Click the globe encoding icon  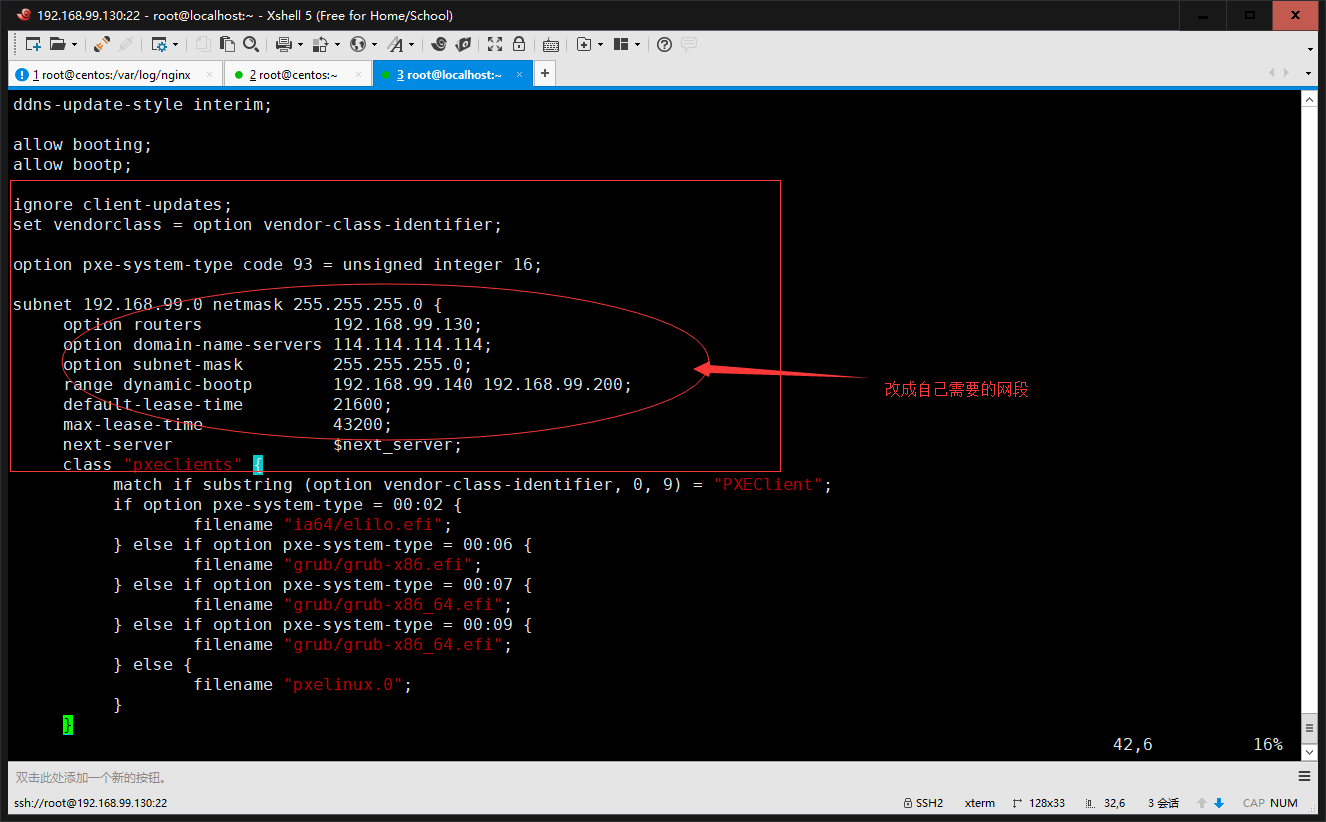357,44
